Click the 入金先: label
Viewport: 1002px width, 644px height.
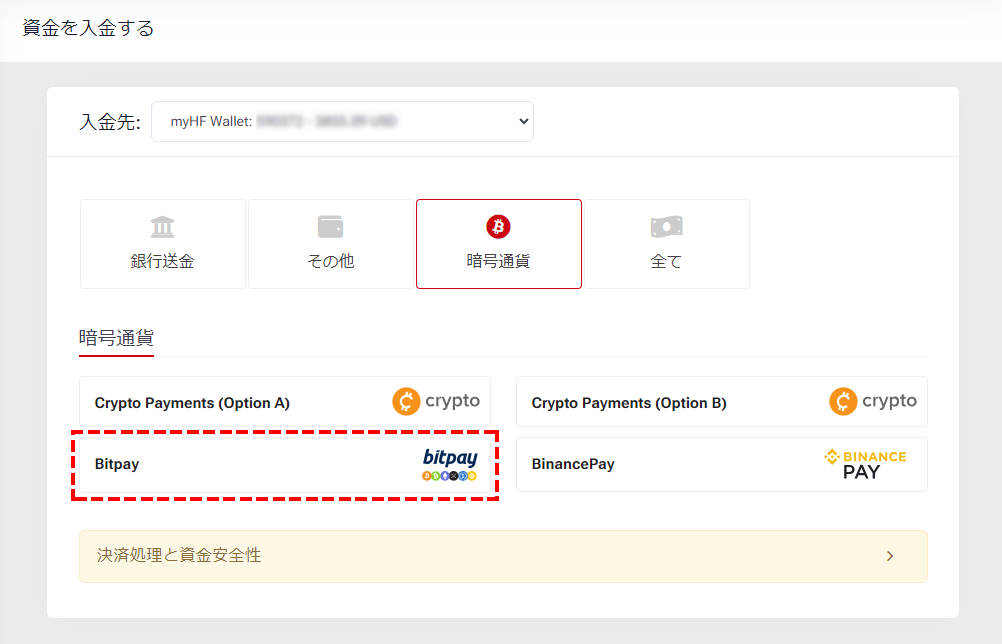(x=110, y=121)
